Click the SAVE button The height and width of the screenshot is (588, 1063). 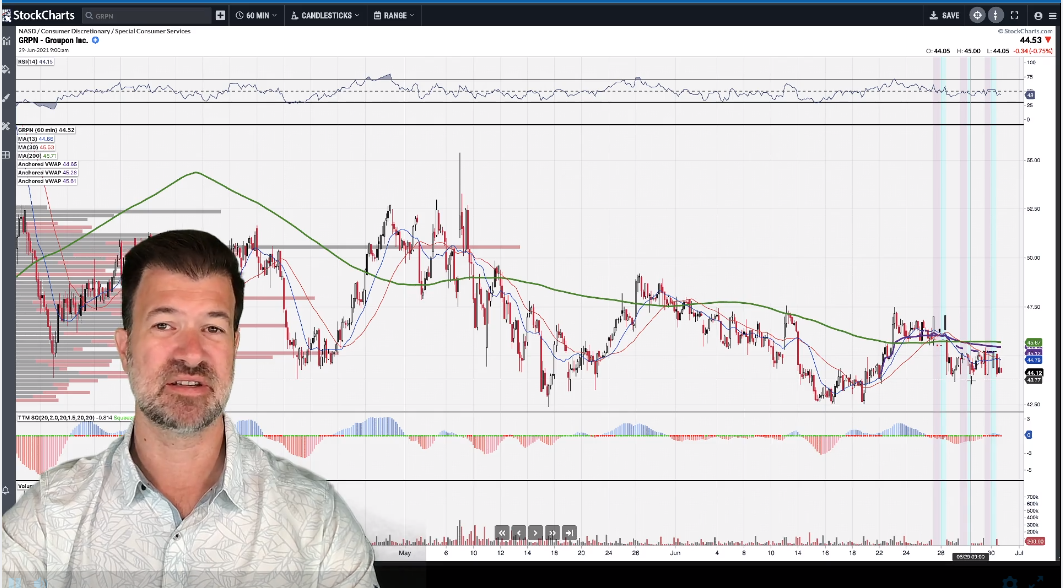[944, 15]
